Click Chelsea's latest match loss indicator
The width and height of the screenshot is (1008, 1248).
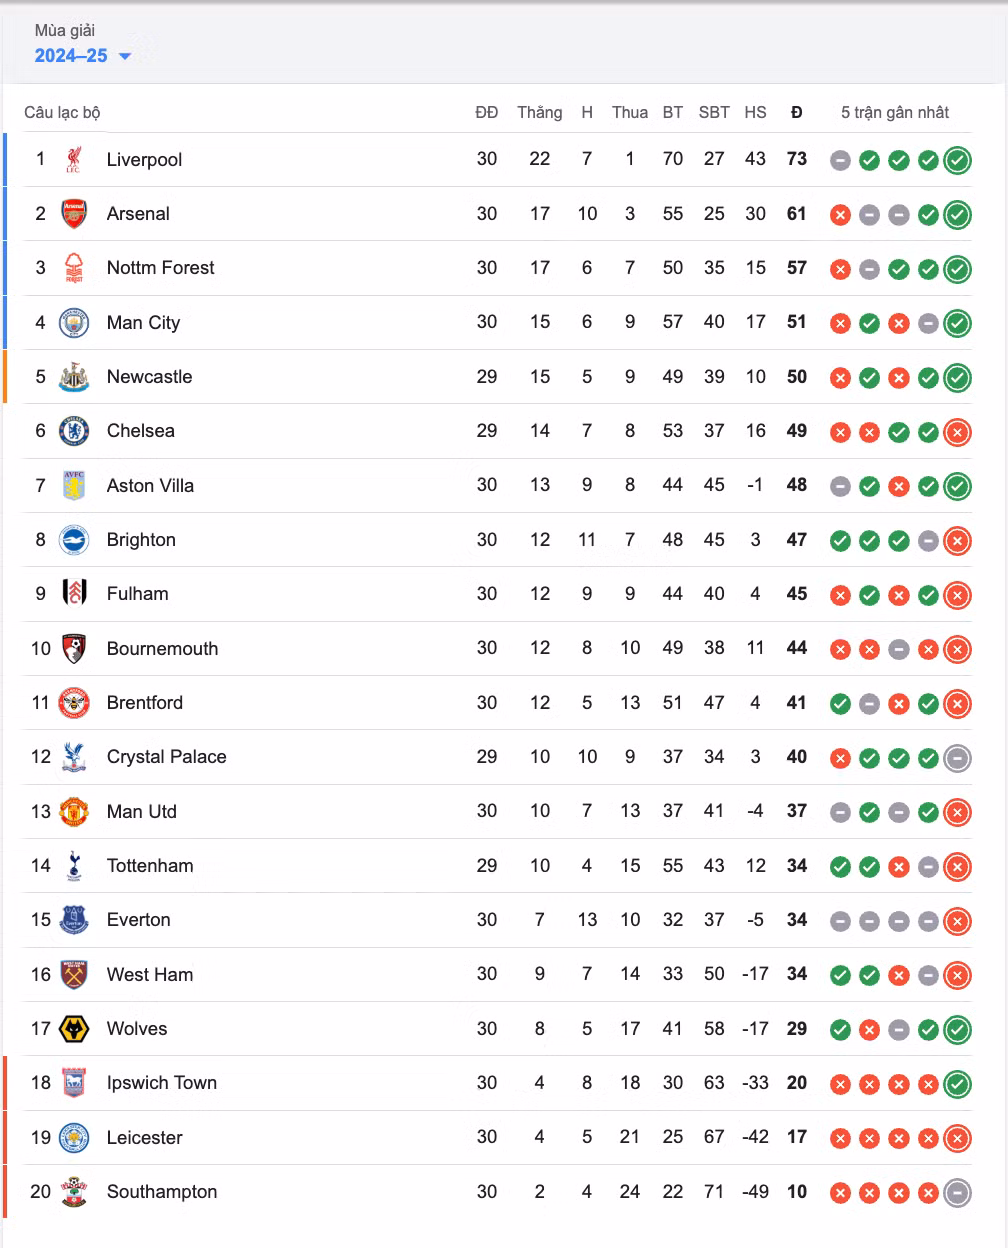pos(957,432)
